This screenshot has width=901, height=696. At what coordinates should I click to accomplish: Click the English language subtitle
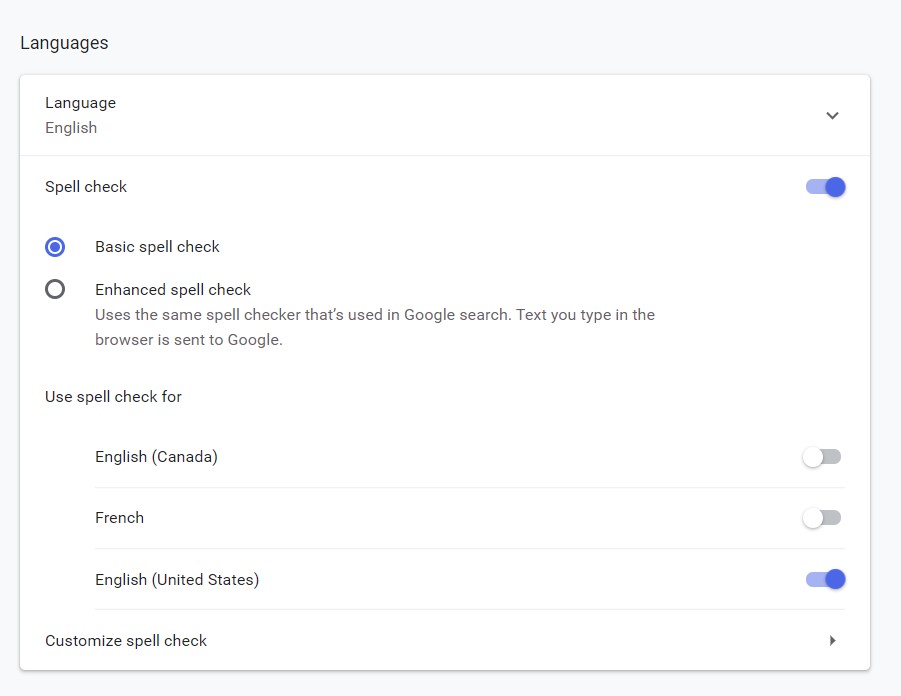[x=71, y=128]
